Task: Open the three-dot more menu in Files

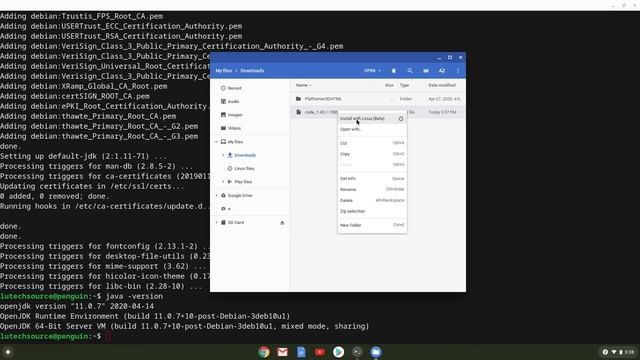Action: [458, 71]
